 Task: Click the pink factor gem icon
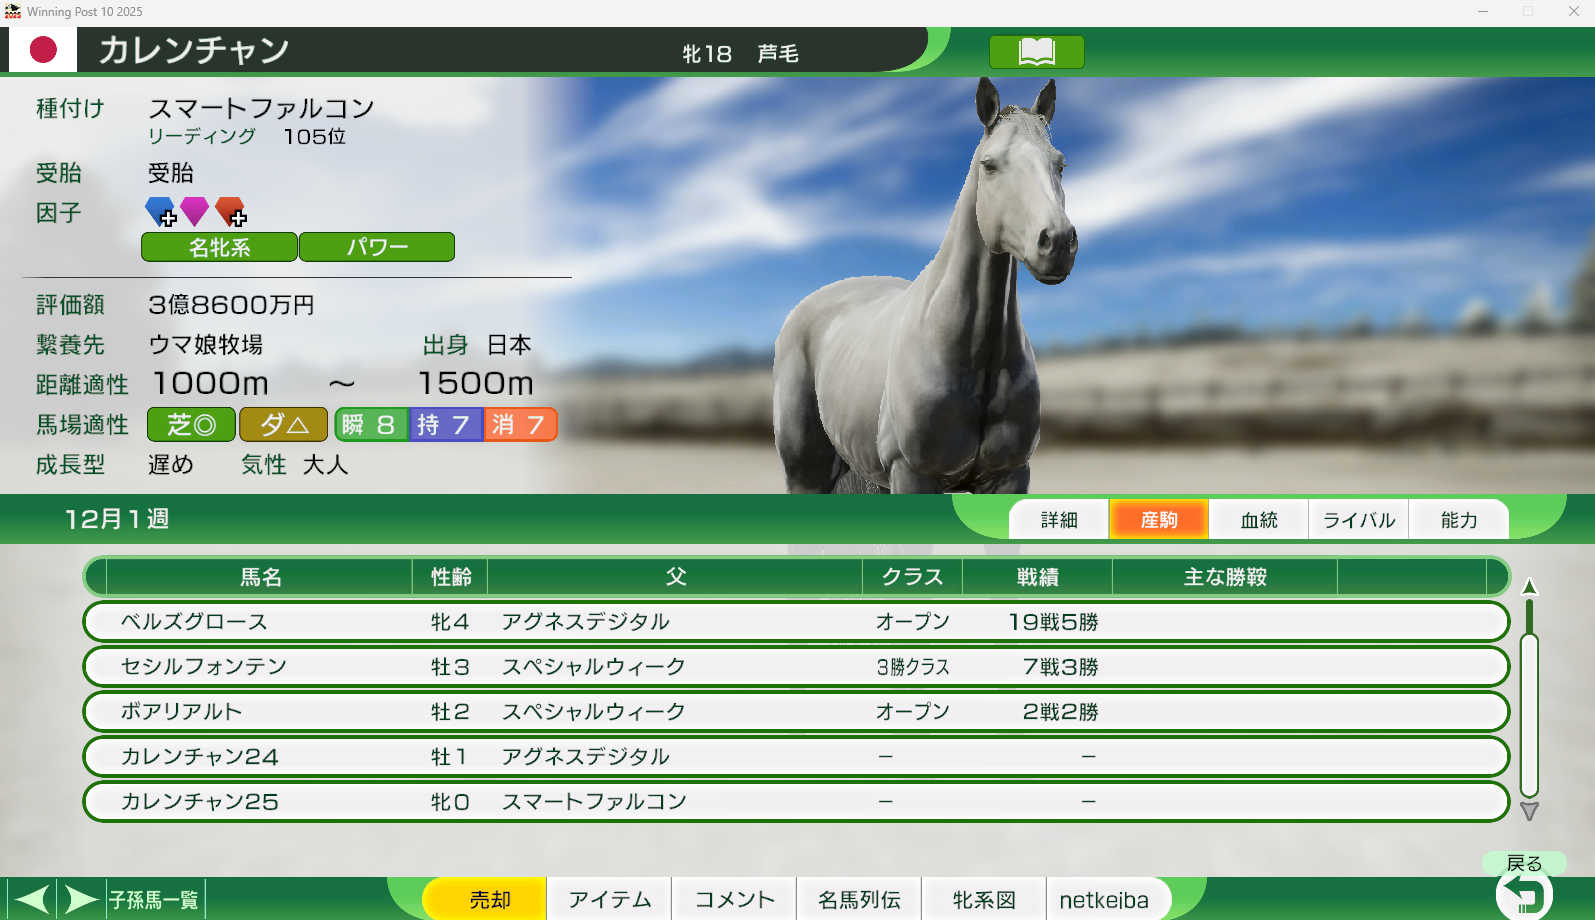pos(194,211)
